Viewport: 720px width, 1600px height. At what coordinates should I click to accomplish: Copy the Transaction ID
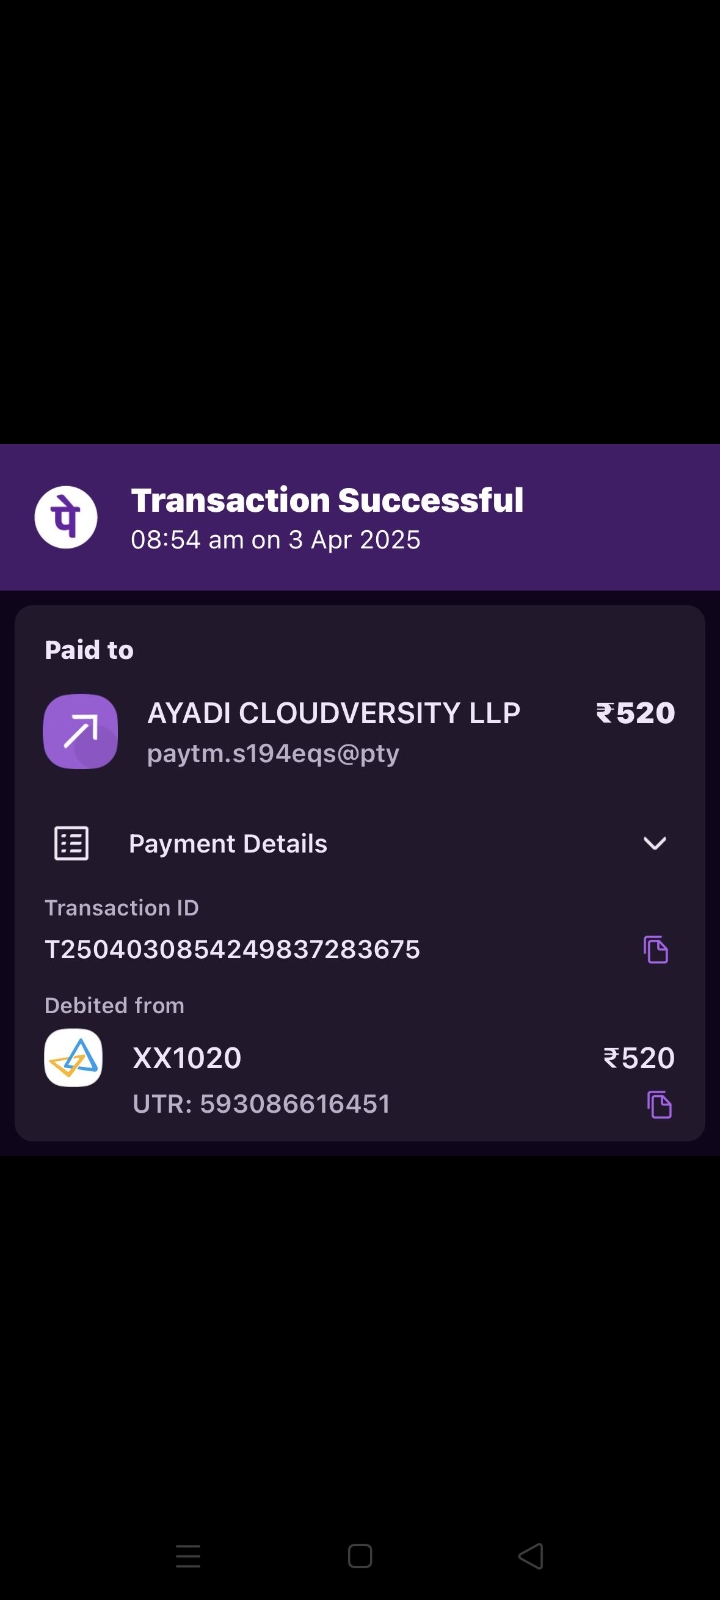click(x=655, y=949)
